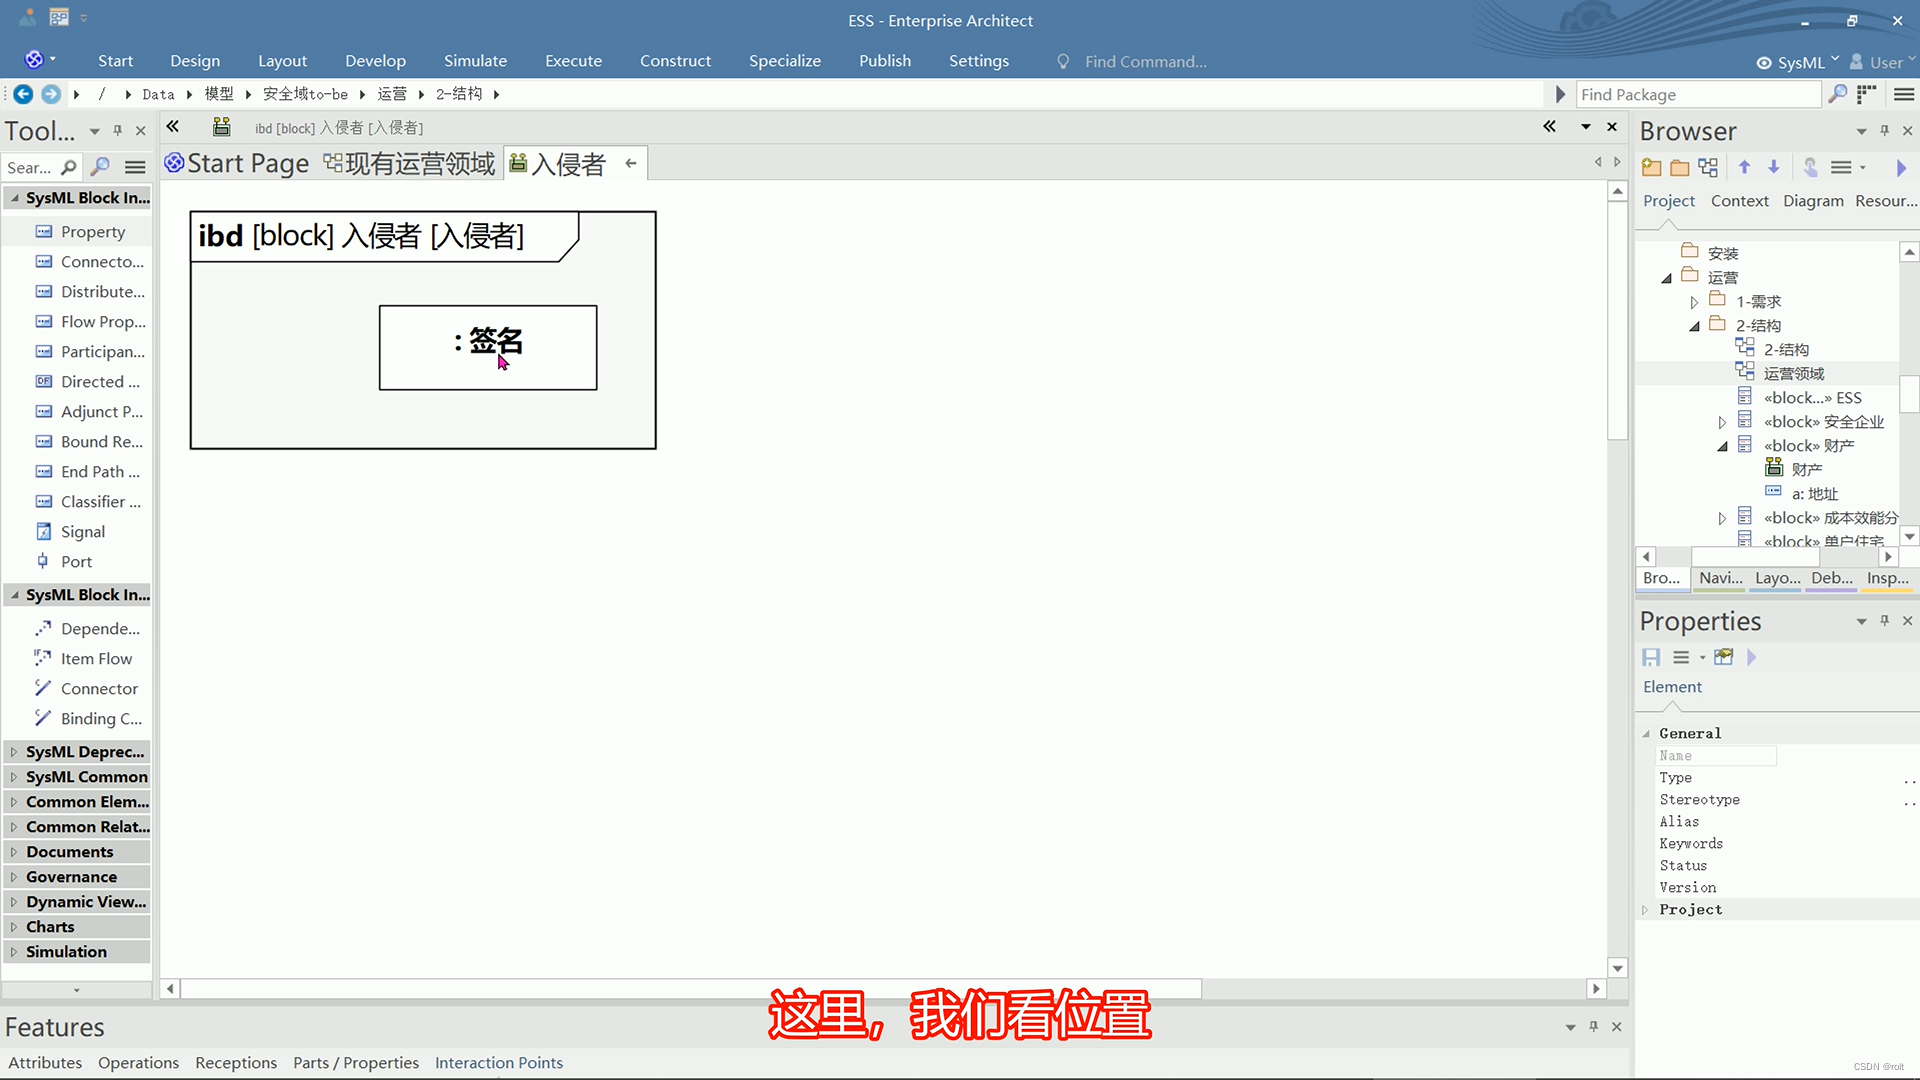
Task: Open the Interaction Points features tab
Action: click(x=498, y=1063)
